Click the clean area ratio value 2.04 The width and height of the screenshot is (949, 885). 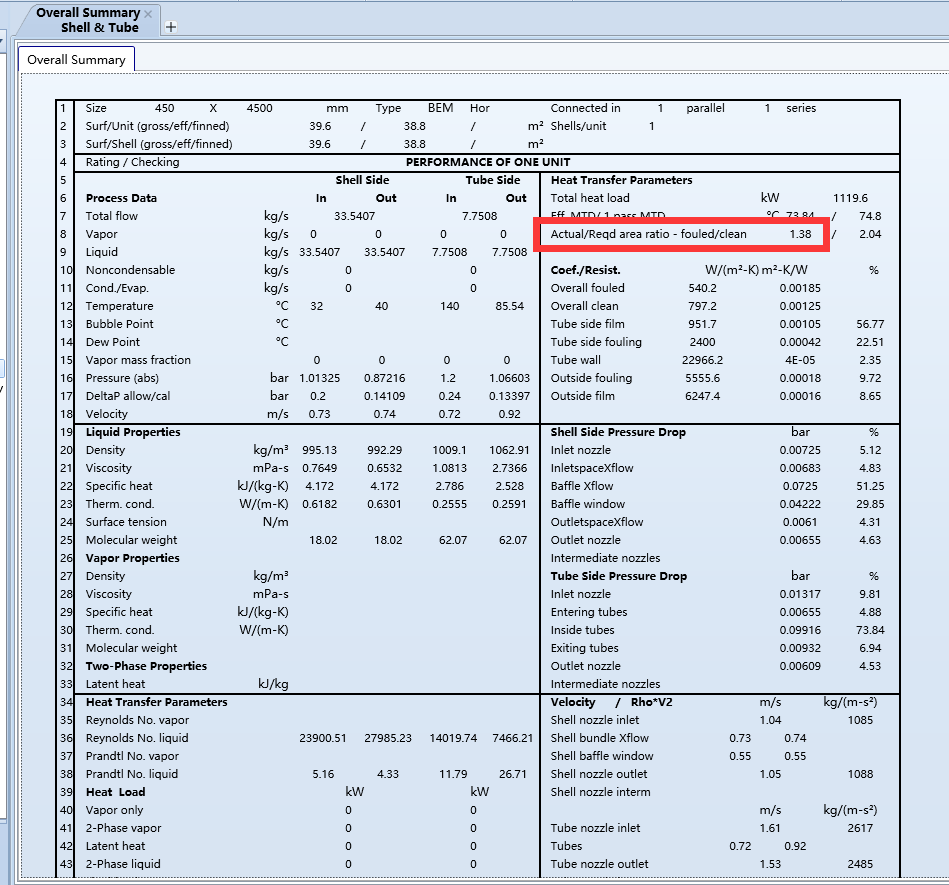click(x=870, y=234)
